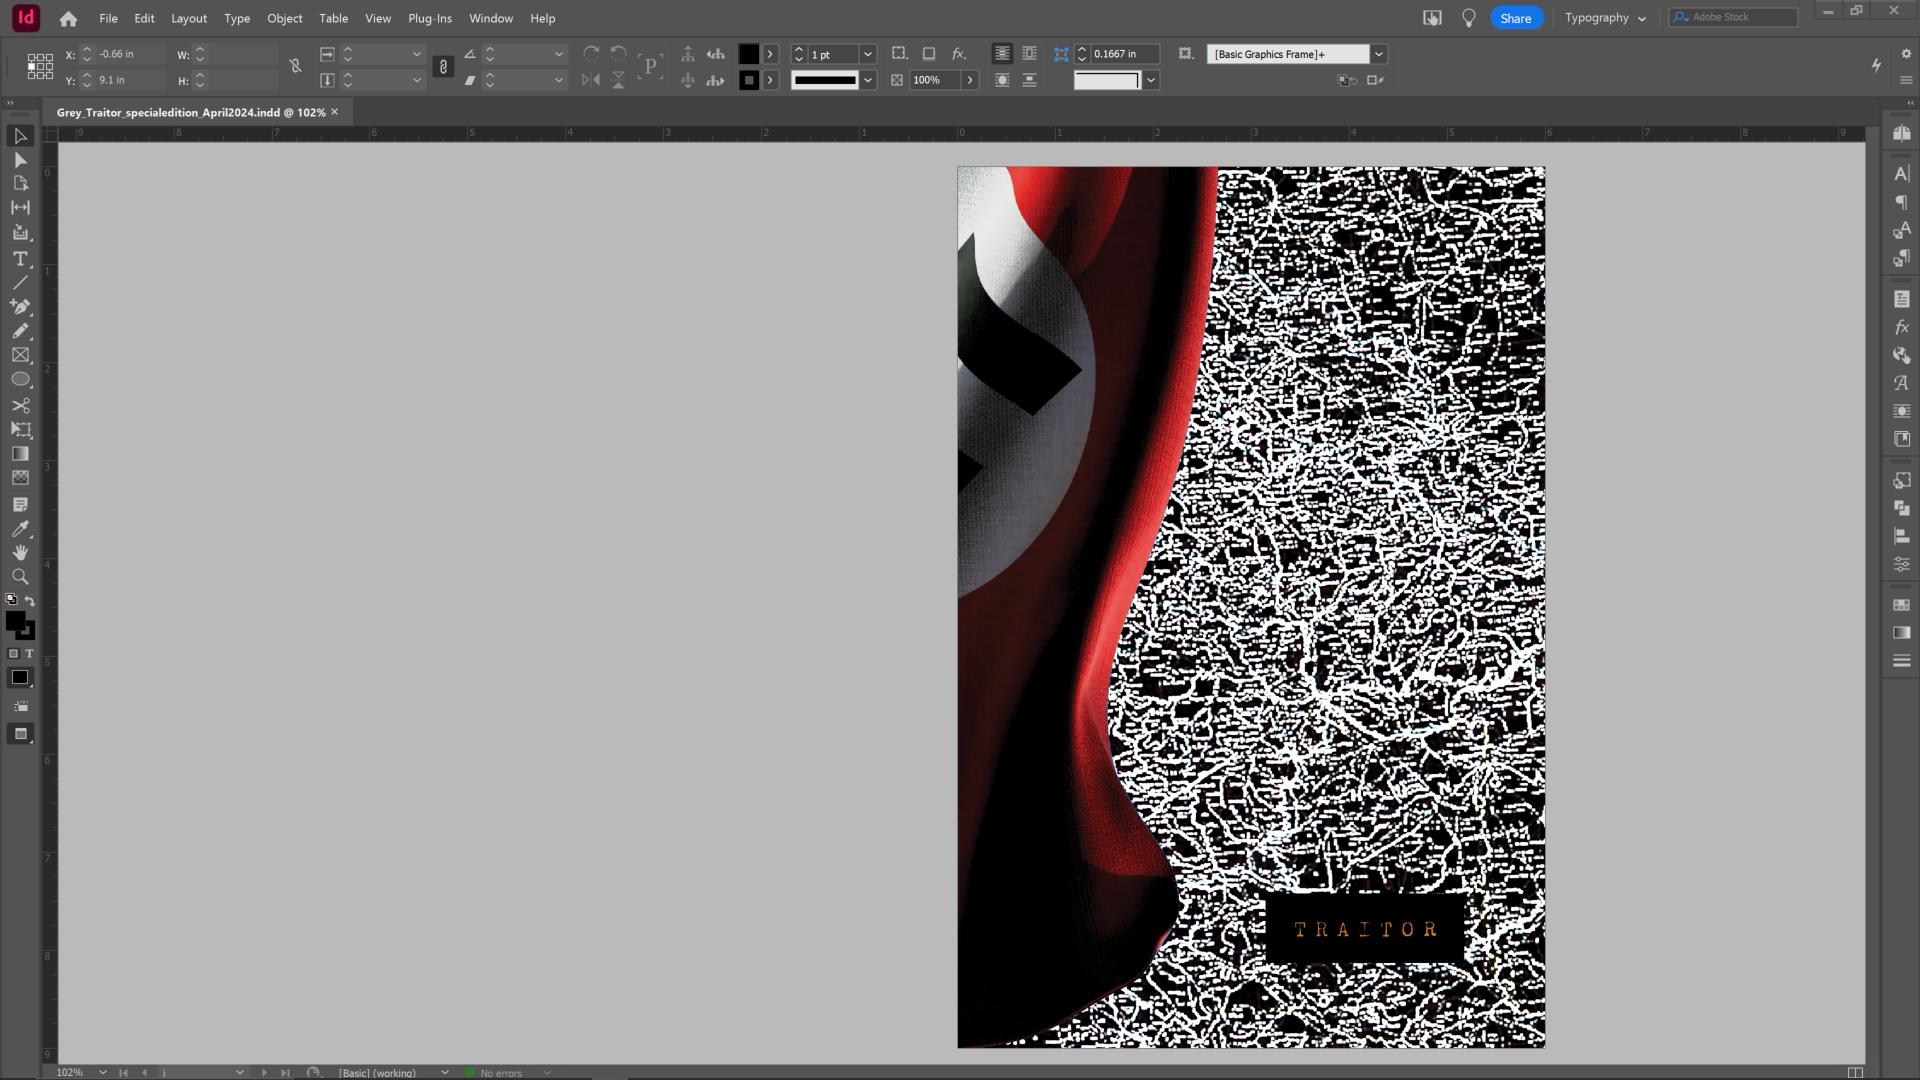Select the Hand tool
The image size is (1920, 1080).
(20, 552)
